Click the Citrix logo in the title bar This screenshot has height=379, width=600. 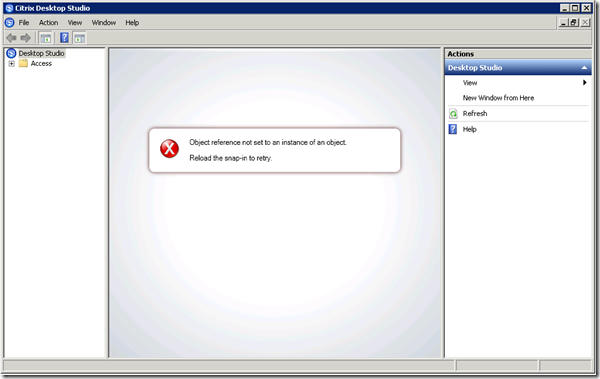[9, 8]
